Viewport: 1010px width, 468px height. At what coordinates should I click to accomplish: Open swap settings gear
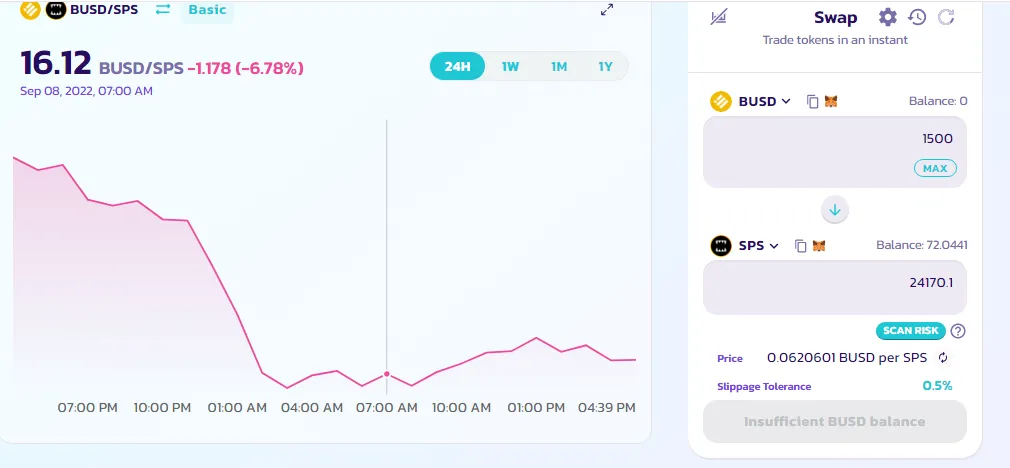[888, 17]
